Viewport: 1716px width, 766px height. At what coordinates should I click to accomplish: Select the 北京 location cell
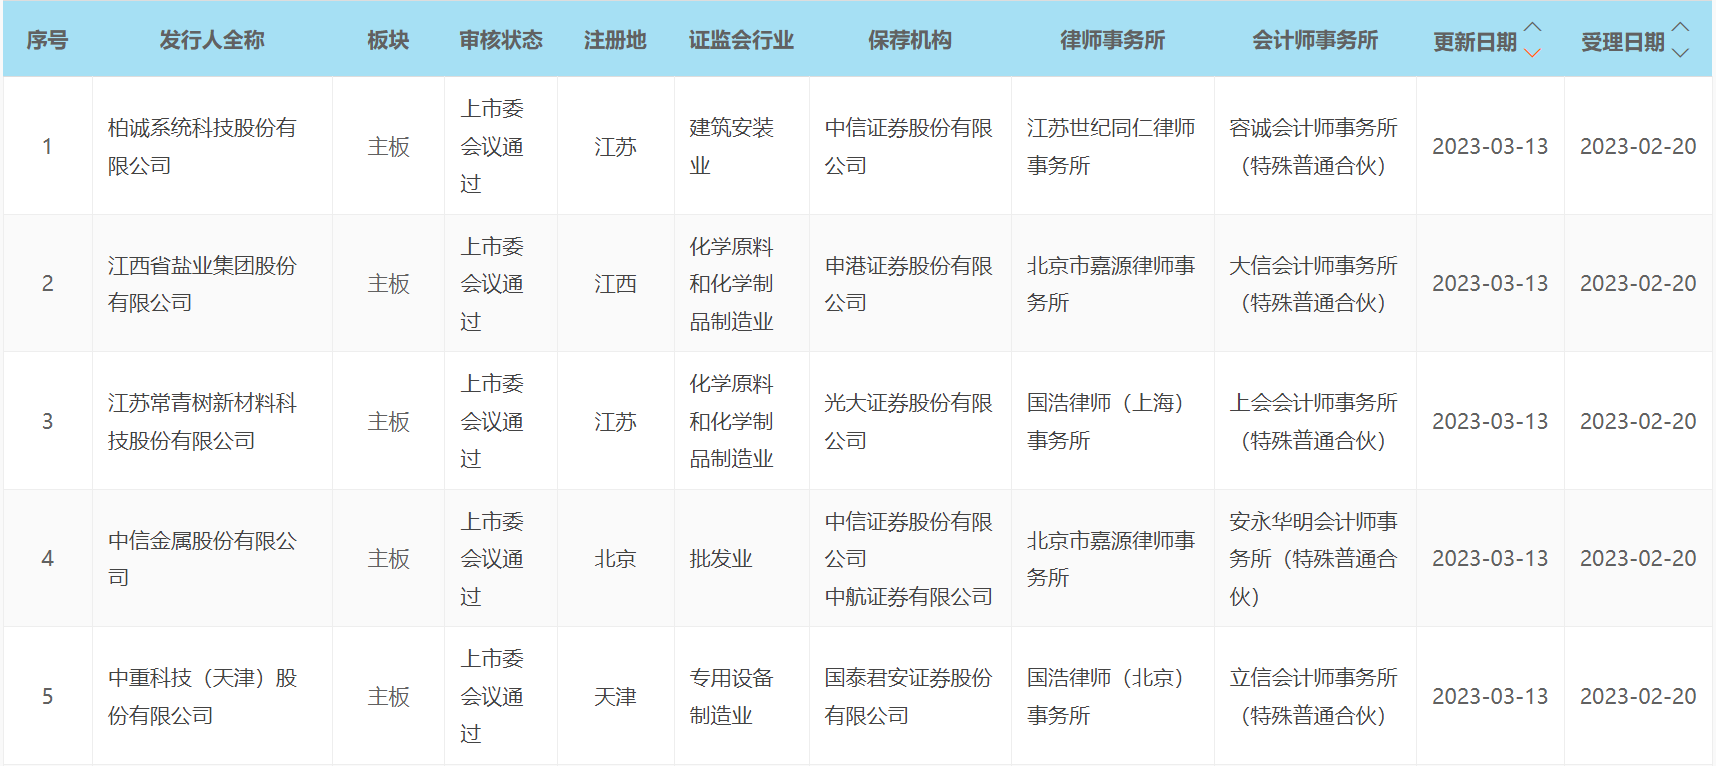[615, 559]
